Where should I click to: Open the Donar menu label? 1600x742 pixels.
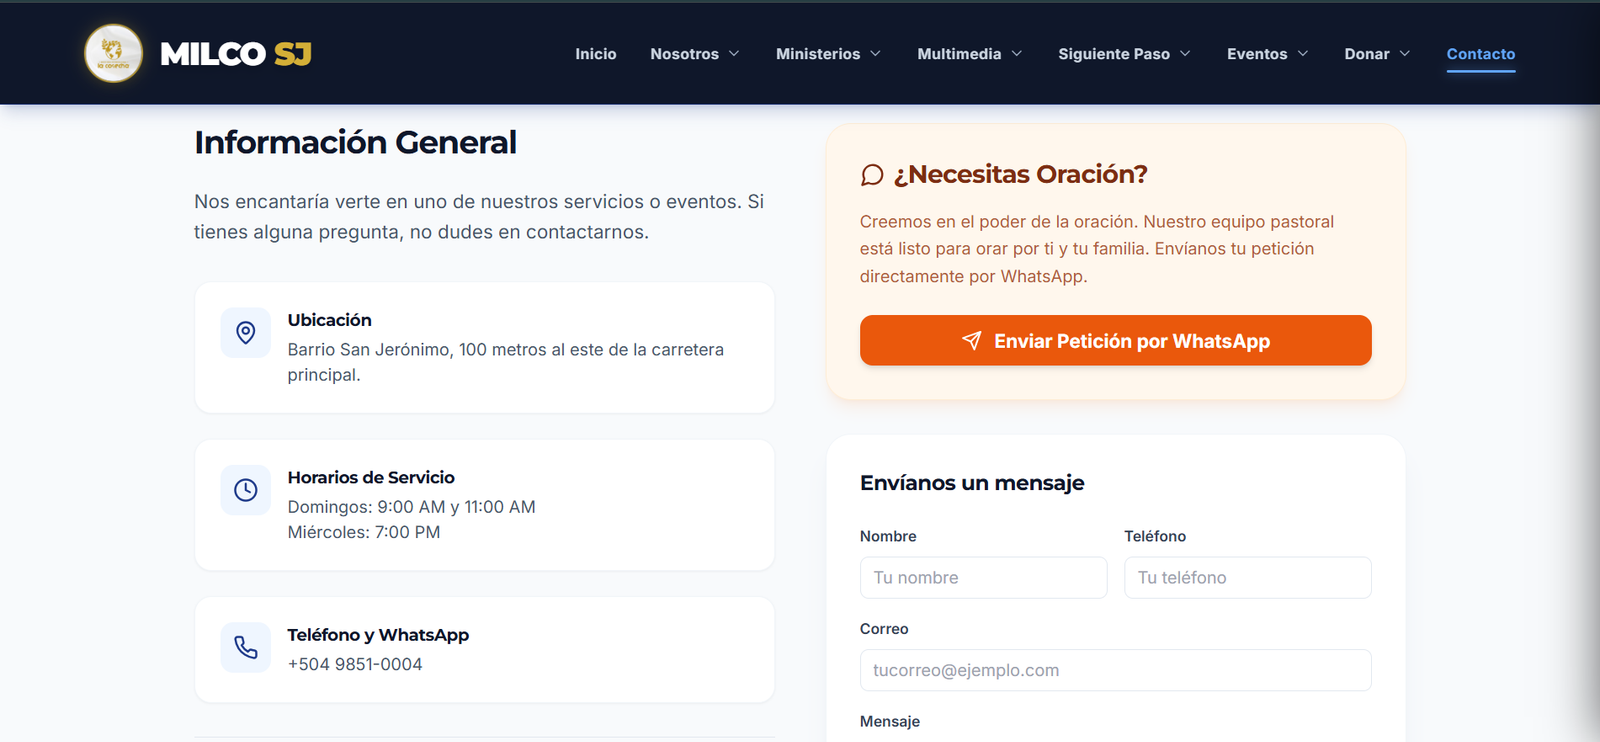point(1367,54)
